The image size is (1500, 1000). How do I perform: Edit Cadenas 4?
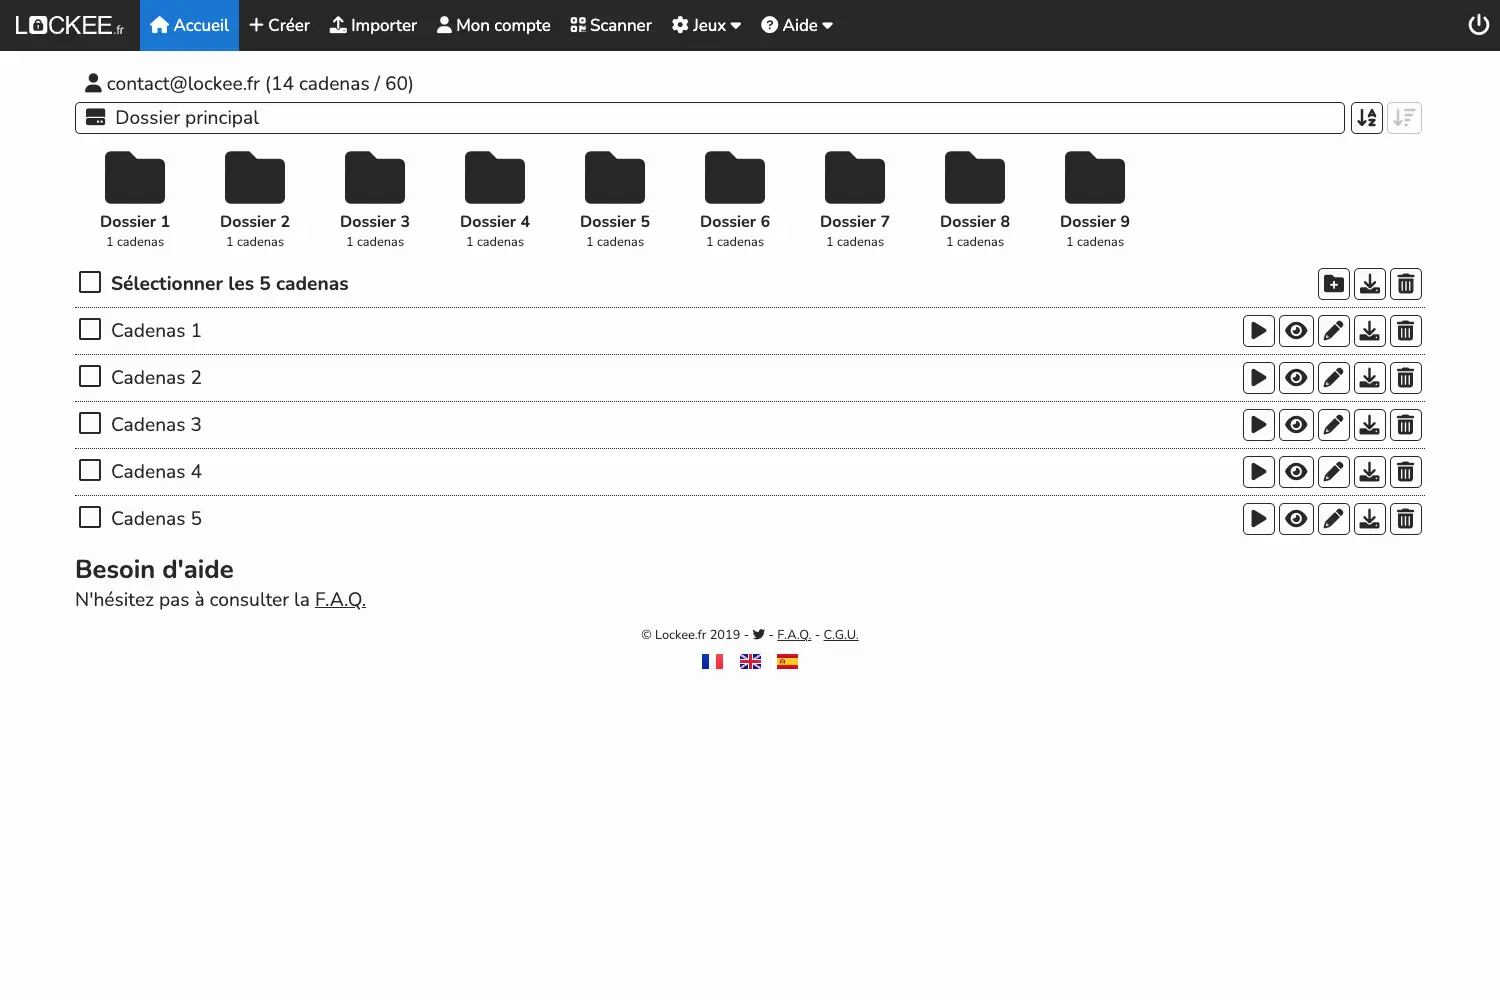click(1334, 472)
